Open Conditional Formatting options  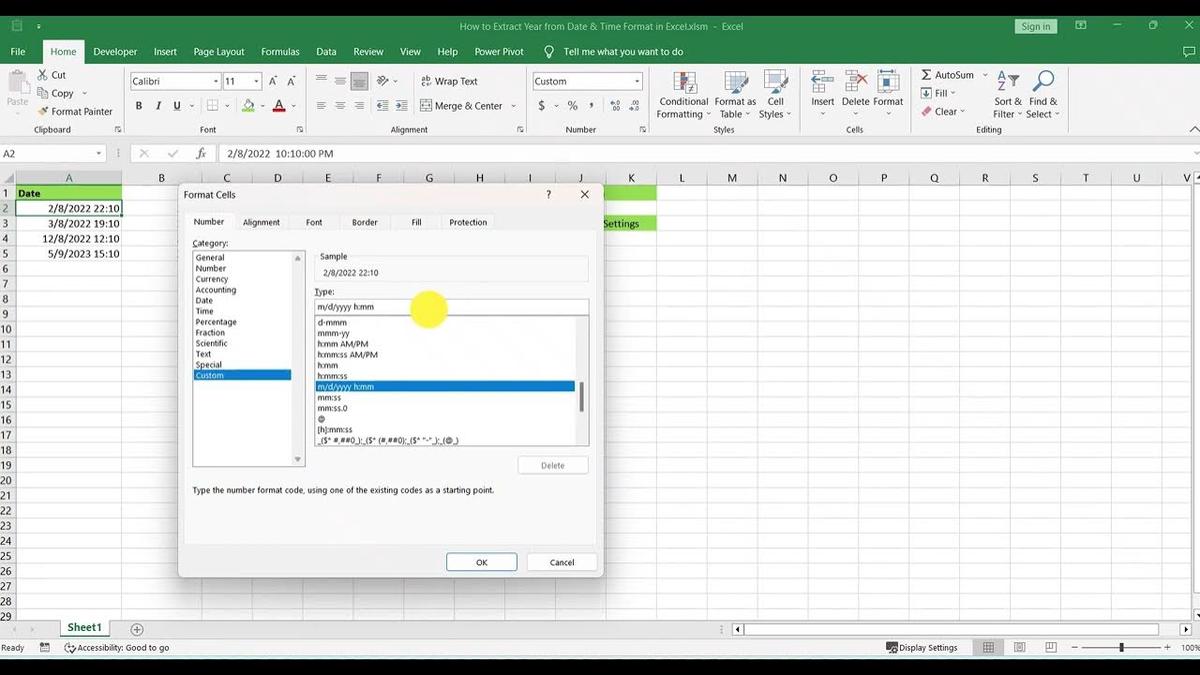(683, 95)
